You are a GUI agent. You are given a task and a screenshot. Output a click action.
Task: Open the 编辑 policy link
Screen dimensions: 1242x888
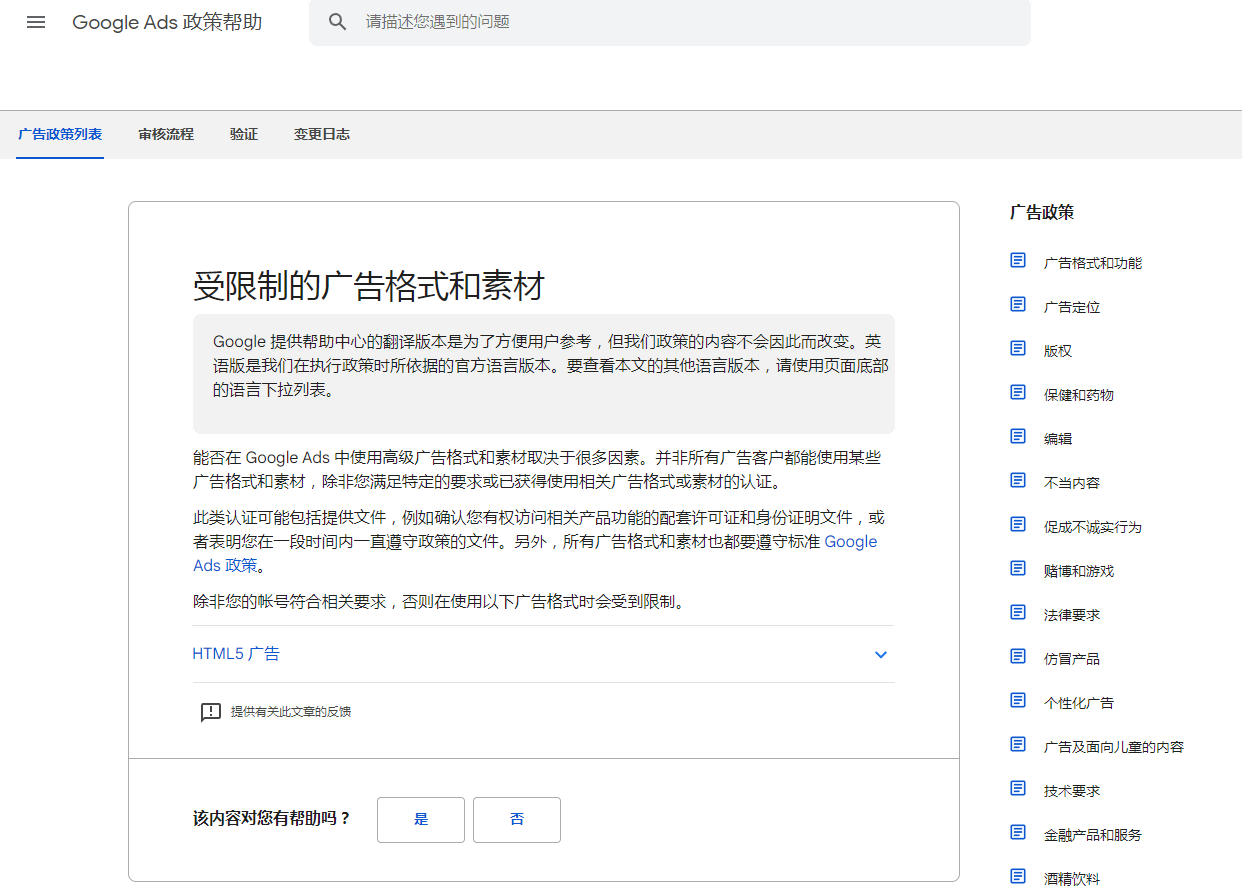(1058, 439)
